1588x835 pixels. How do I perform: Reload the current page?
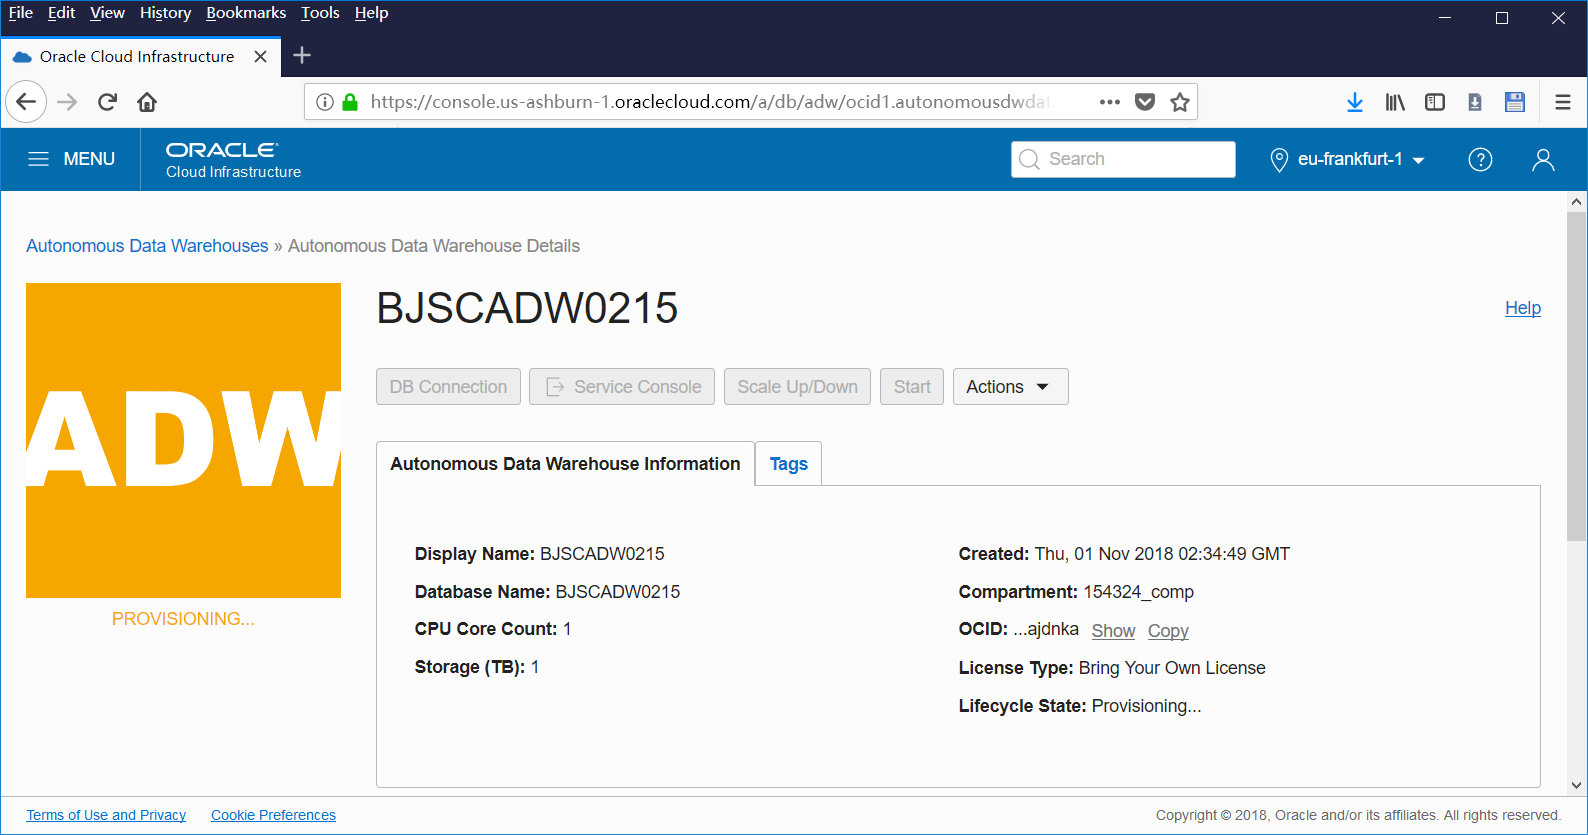[107, 102]
